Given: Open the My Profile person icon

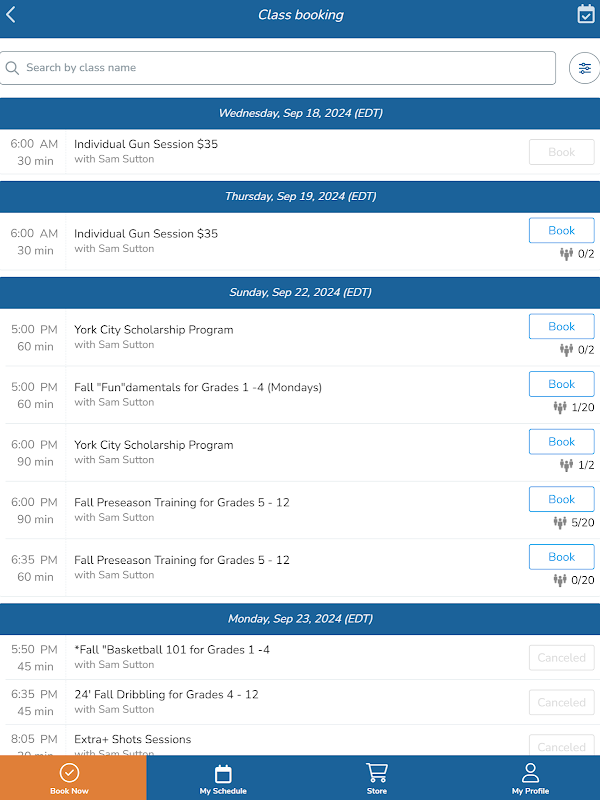Looking at the screenshot, I should [x=530, y=772].
